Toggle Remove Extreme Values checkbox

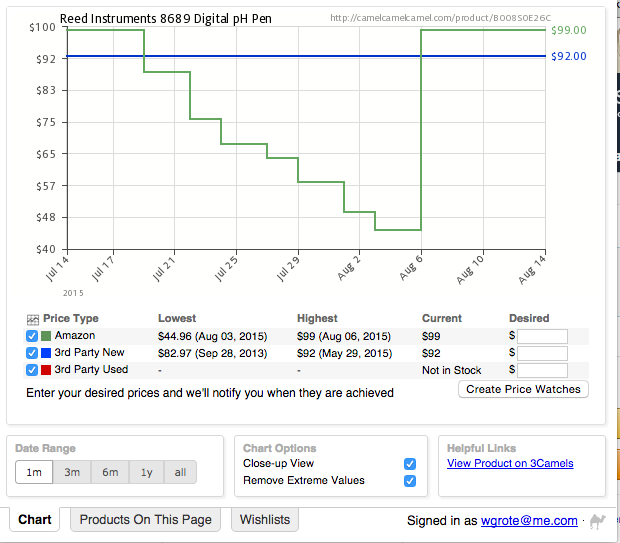410,481
